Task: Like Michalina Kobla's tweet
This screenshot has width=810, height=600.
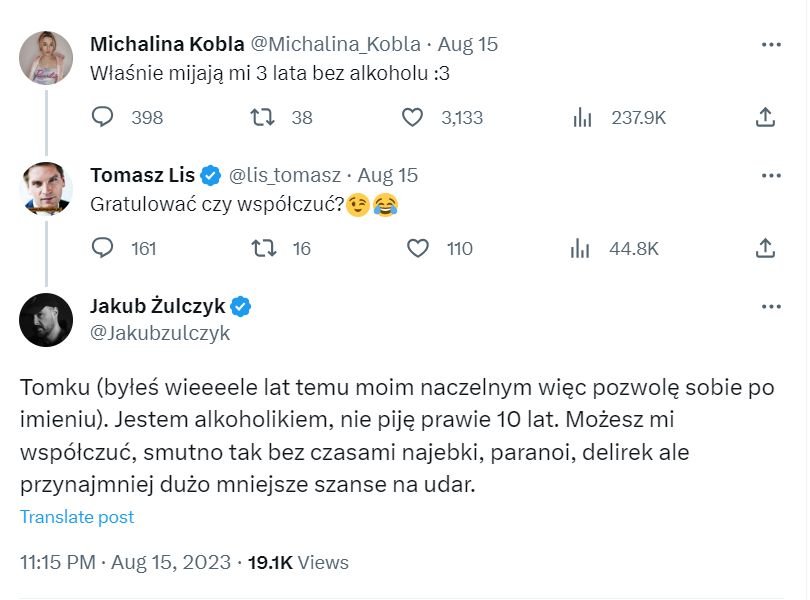Action: point(412,117)
